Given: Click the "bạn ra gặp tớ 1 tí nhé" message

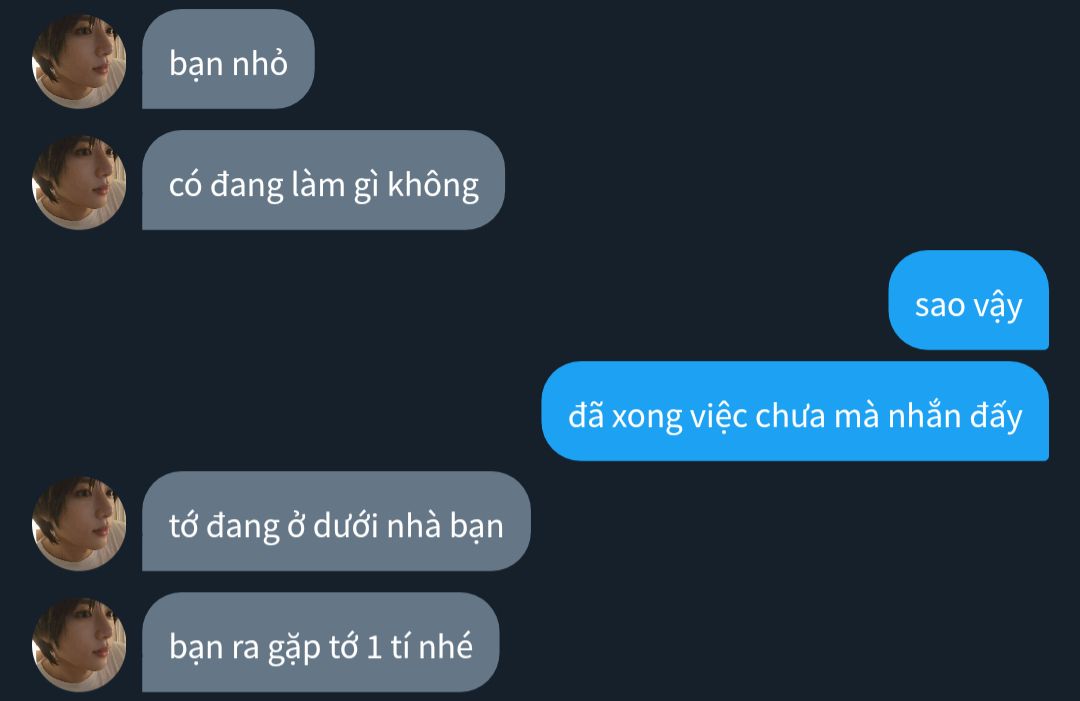Looking at the screenshot, I should 320,642.
